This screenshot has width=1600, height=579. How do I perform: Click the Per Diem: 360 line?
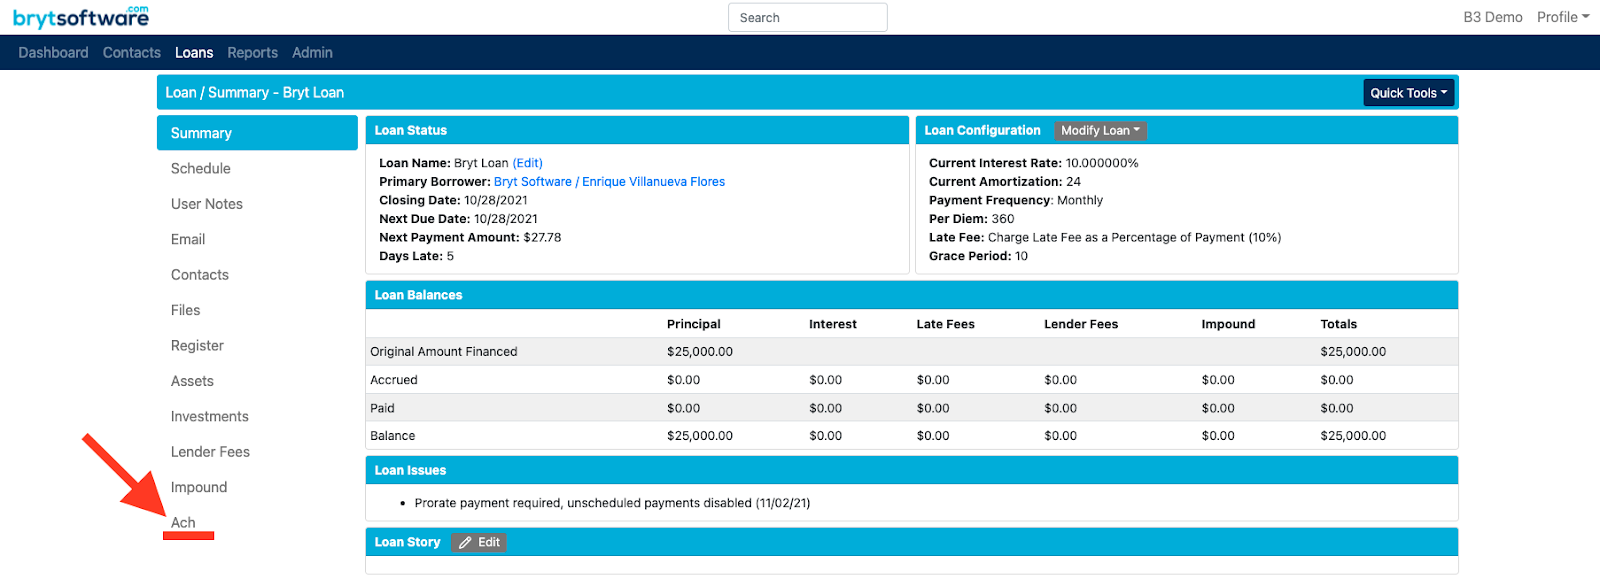tap(971, 219)
